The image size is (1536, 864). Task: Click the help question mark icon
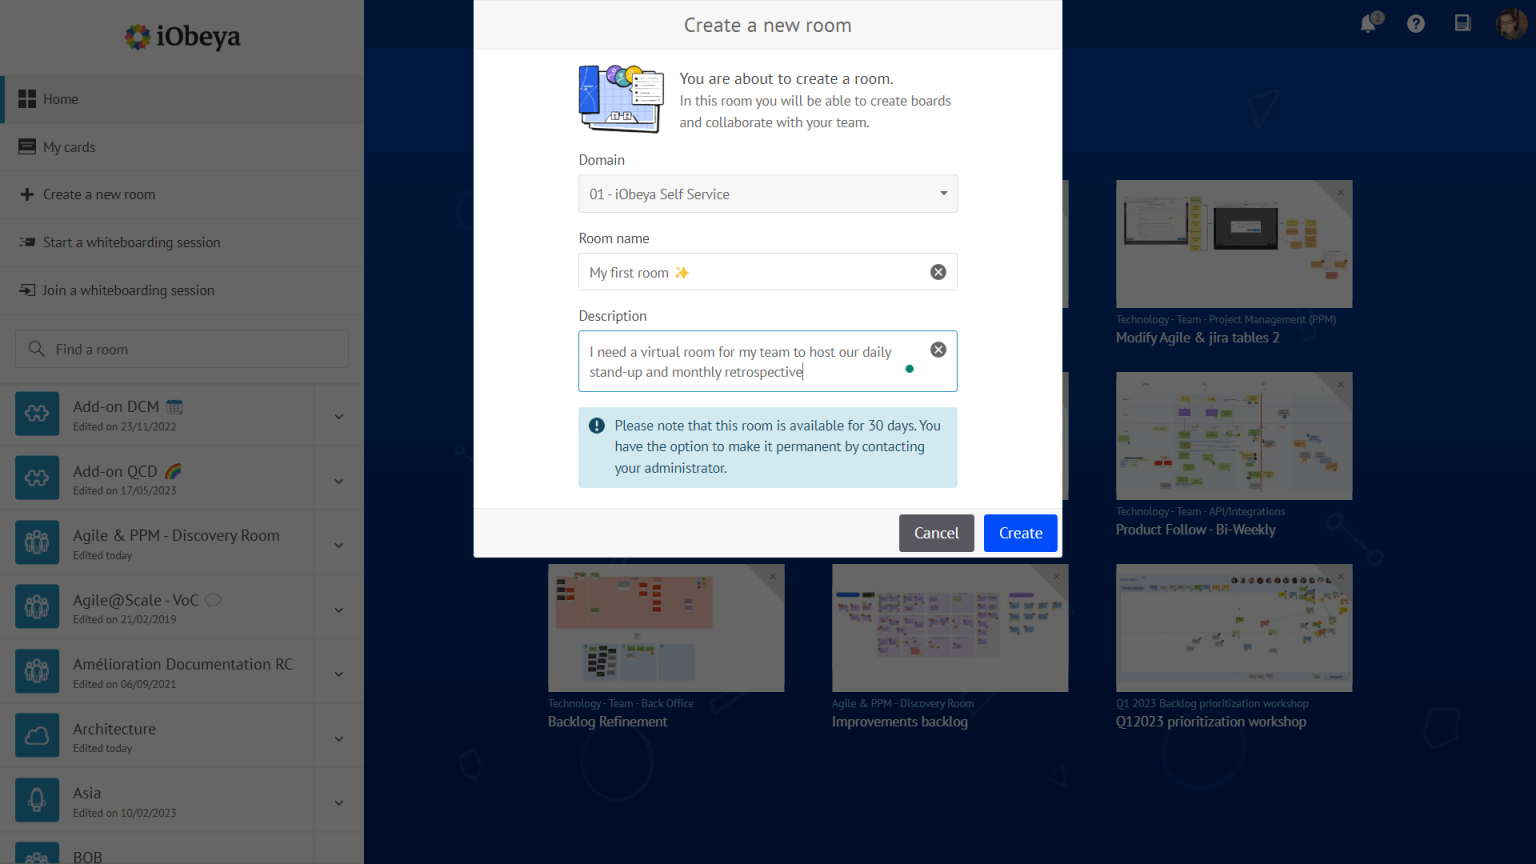(1416, 24)
